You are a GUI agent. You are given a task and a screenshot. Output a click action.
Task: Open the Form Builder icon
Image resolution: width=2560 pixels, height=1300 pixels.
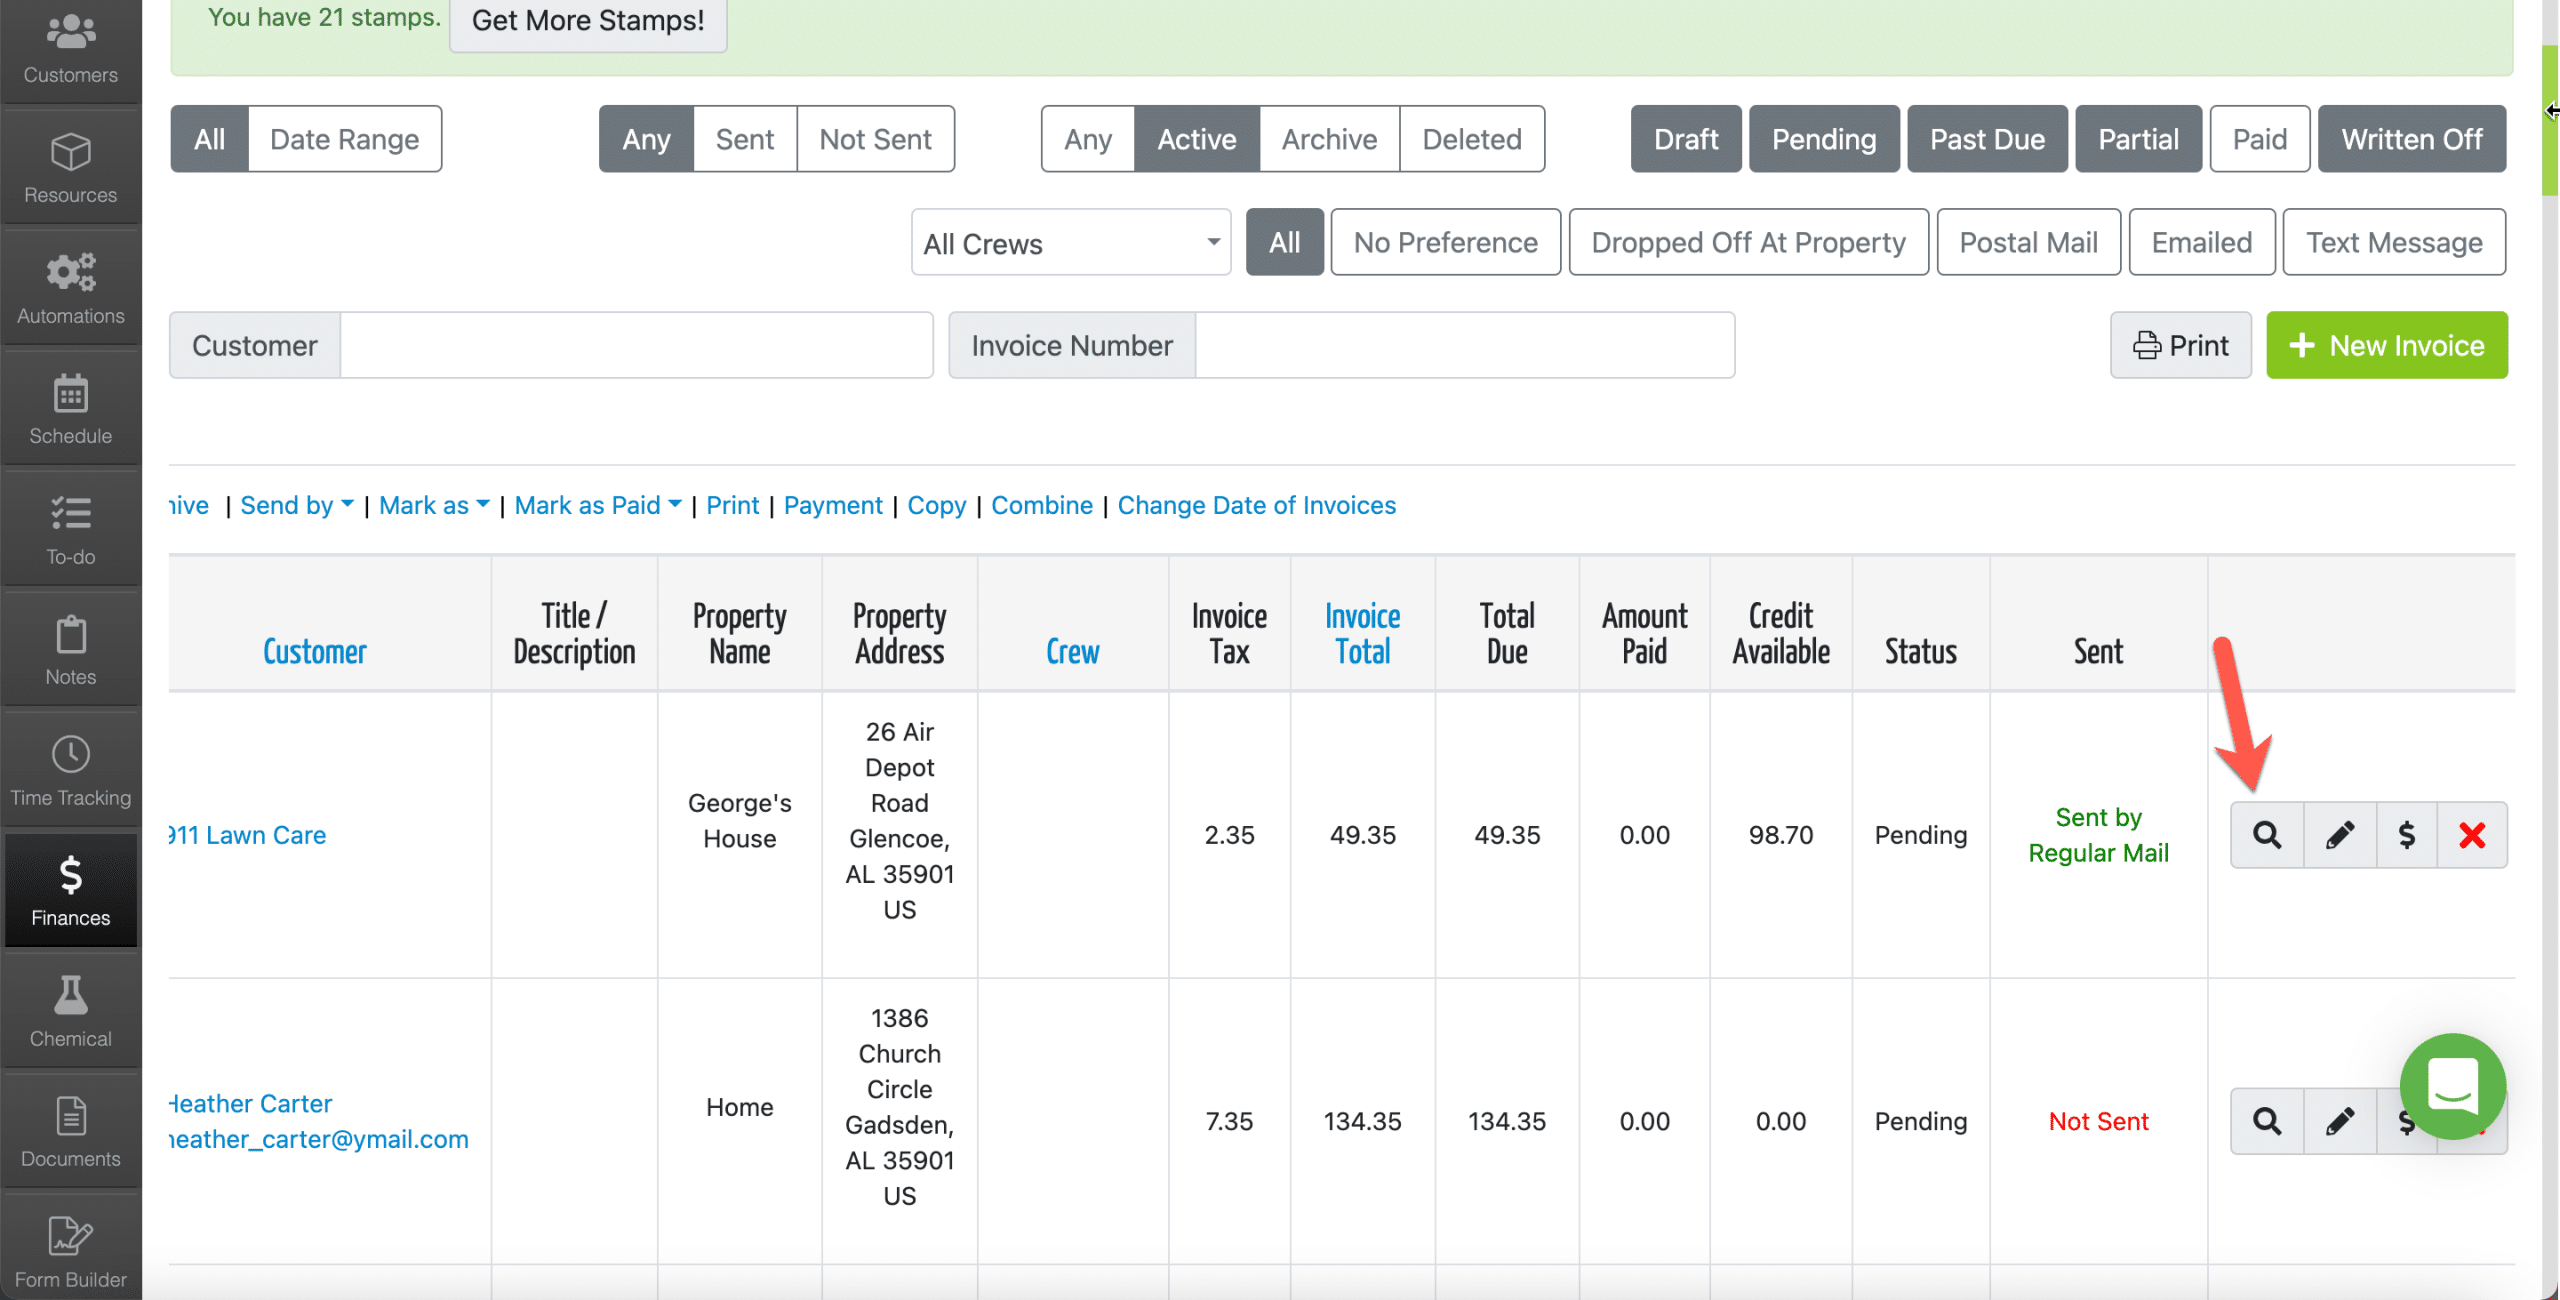point(70,1236)
